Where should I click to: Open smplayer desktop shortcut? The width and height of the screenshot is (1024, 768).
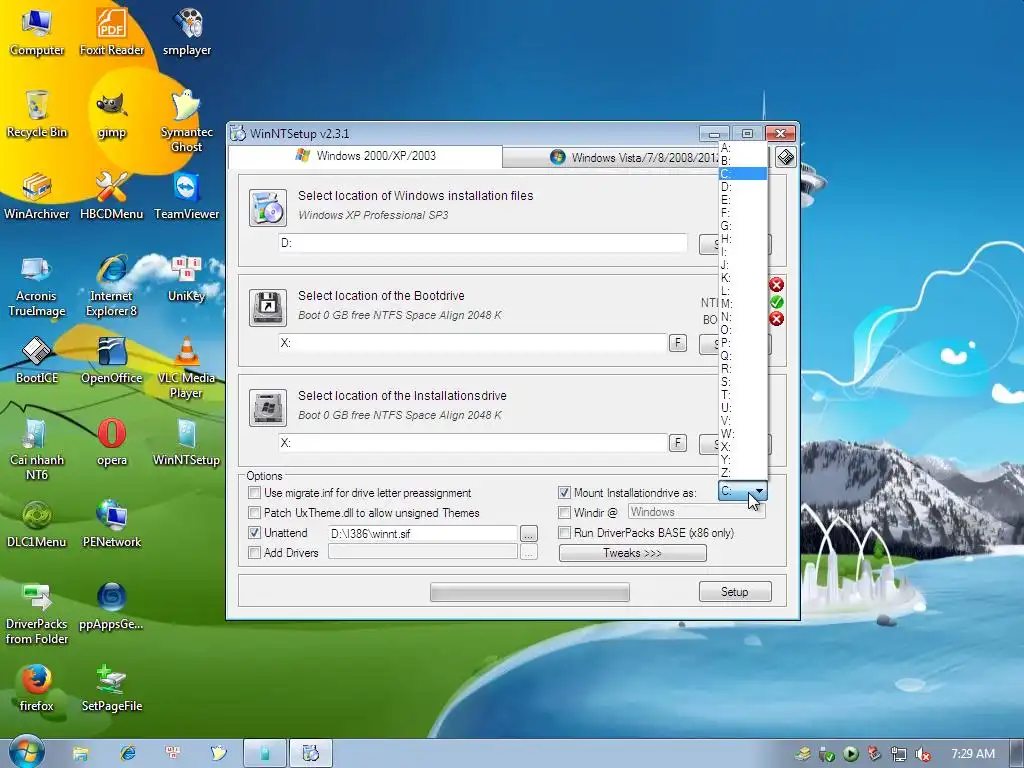[x=187, y=33]
